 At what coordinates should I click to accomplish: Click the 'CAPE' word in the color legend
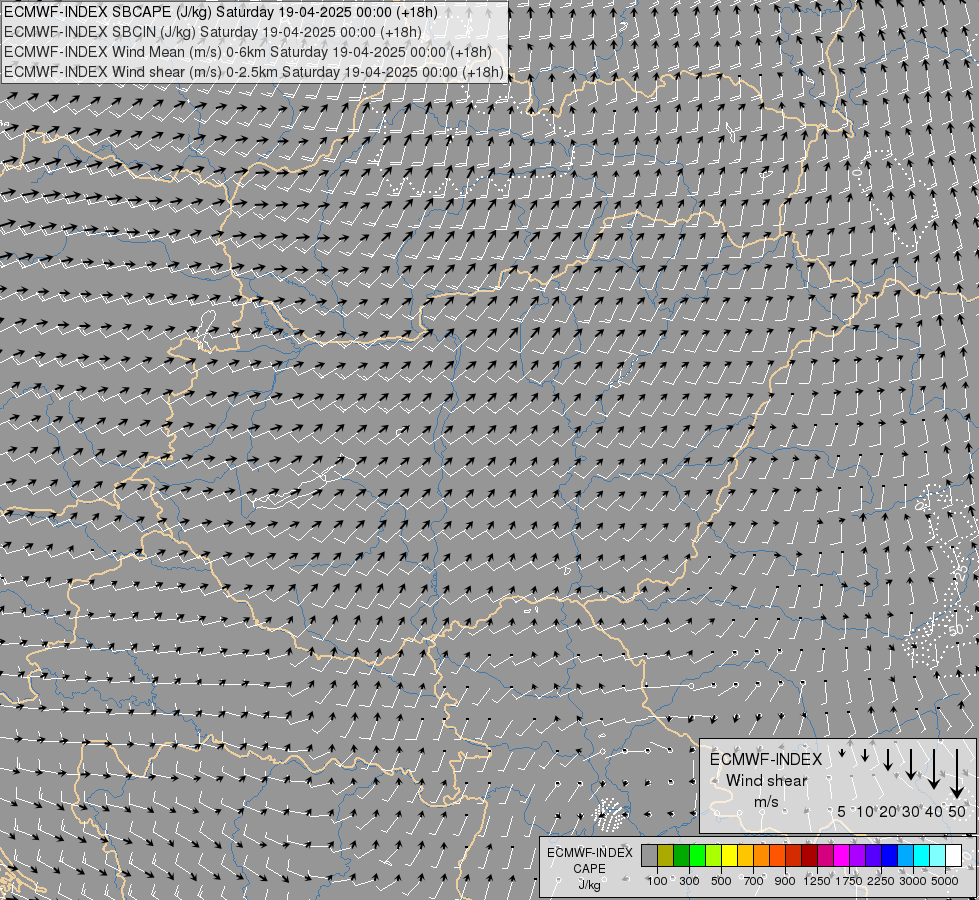tap(589, 869)
